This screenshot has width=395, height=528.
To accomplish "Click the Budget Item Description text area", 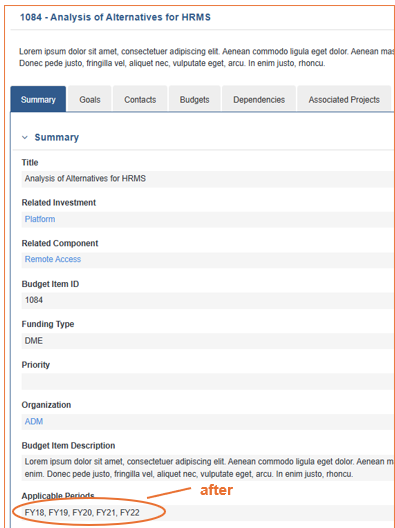I will [x=208, y=468].
